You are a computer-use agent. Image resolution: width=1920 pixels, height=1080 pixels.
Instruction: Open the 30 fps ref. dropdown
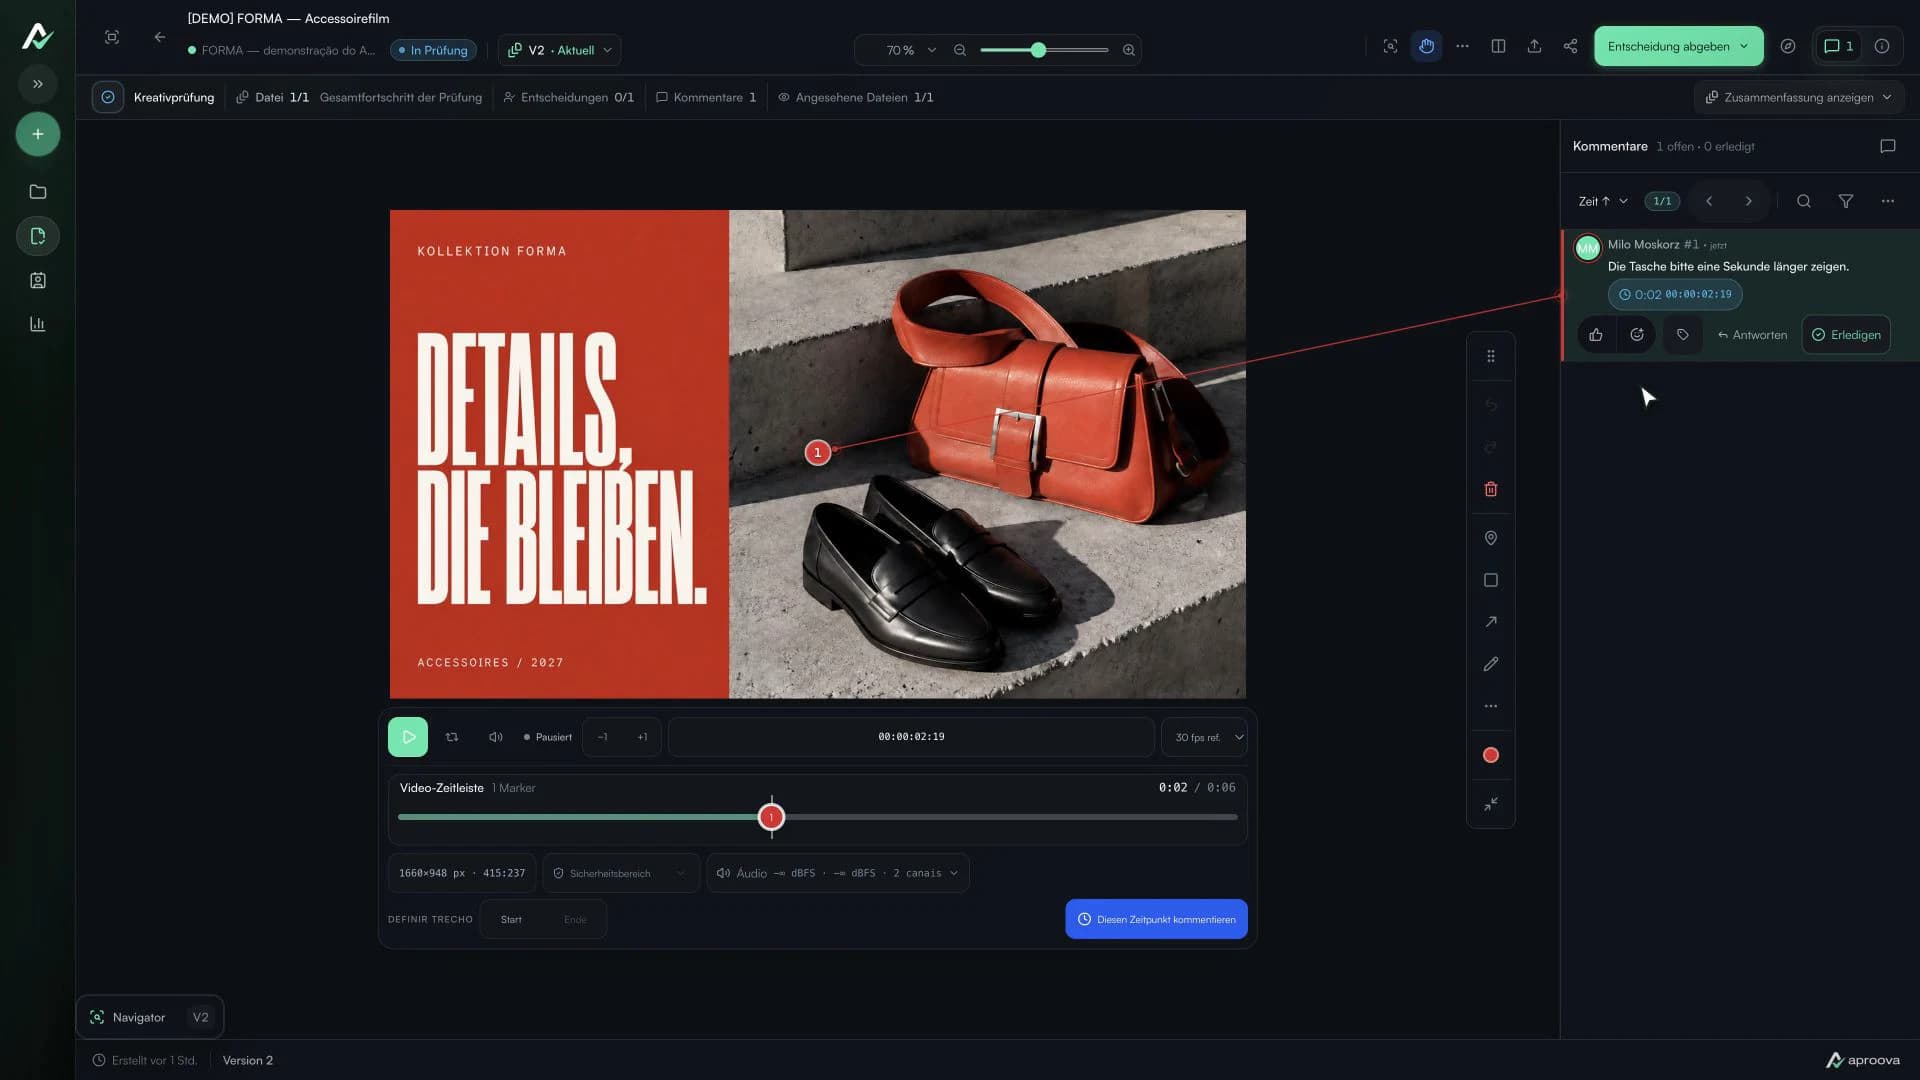tap(1204, 737)
